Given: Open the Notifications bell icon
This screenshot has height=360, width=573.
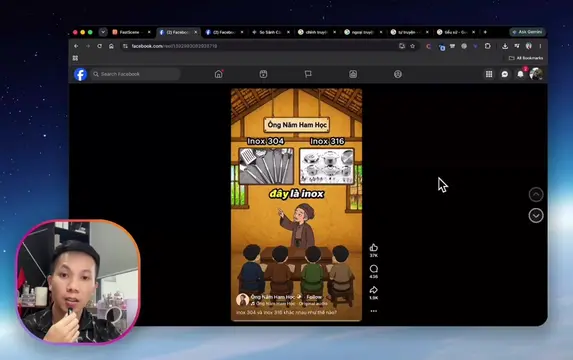Looking at the screenshot, I should 520,74.
